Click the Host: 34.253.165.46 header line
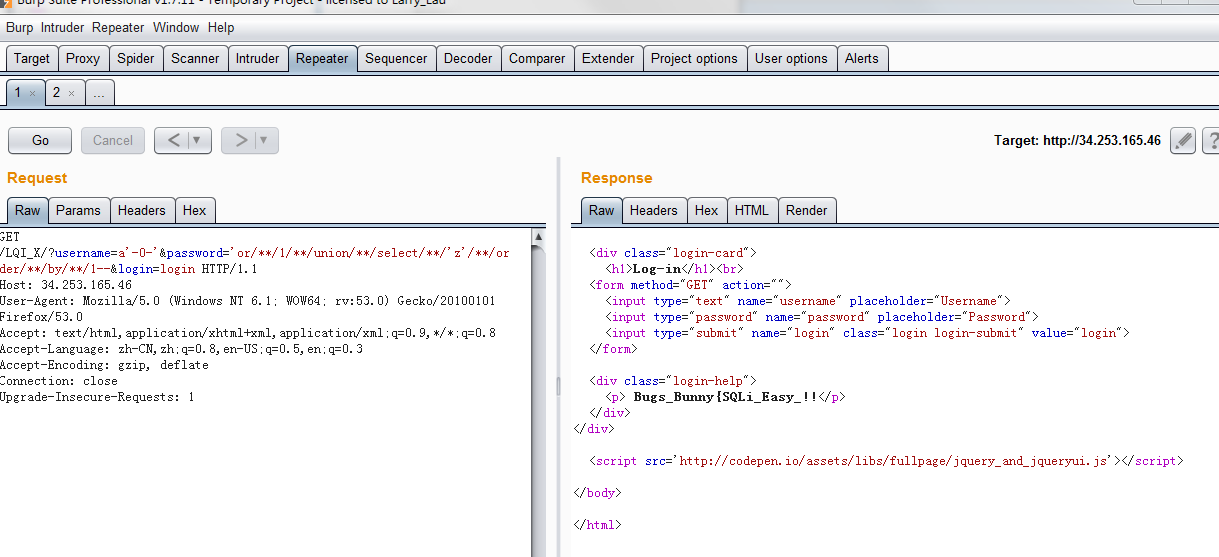 [x=66, y=285]
